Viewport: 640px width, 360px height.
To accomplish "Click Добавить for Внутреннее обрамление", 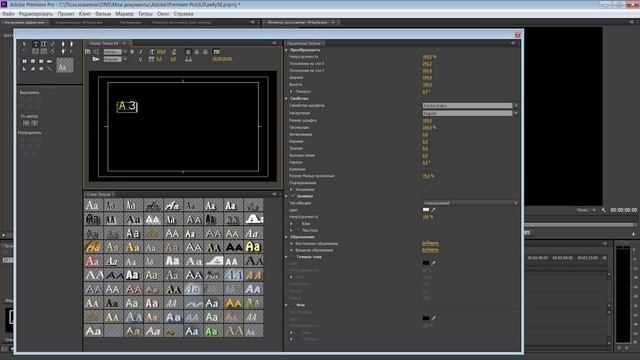I will 430,243.
